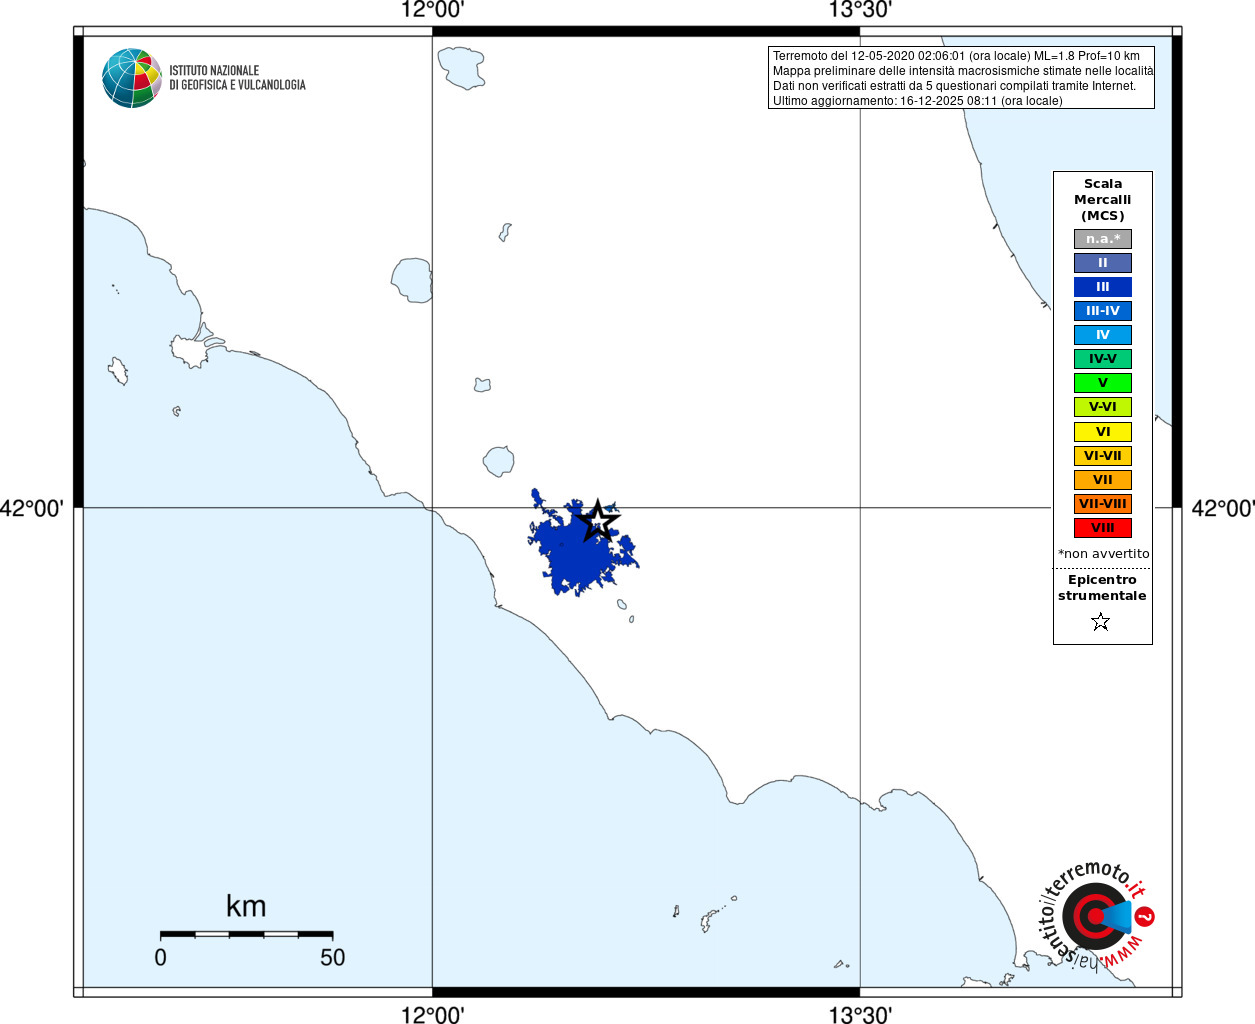Screen dimensions: 1255x1024
Task: Click the Terremoto del 12-05-2020 info box
Action: 961,78
